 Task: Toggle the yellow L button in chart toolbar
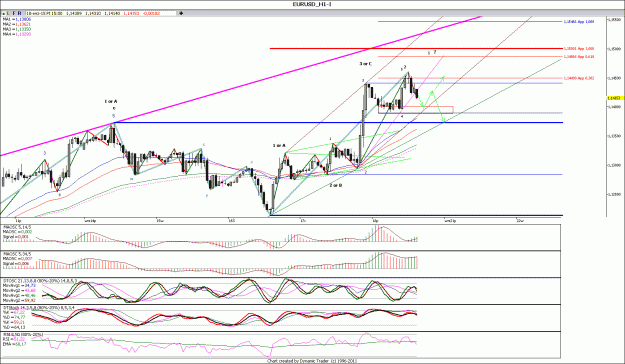tap(8, 14)
